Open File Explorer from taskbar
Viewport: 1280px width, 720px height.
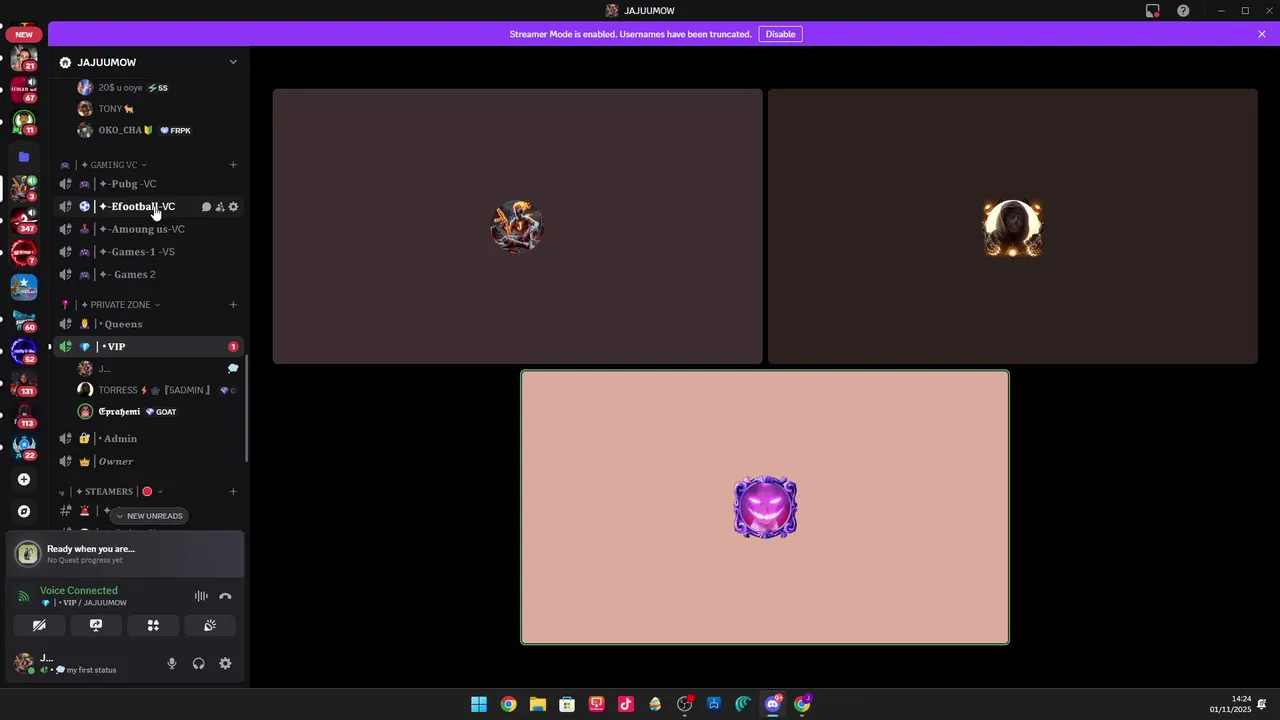click(x=537, y=704)
